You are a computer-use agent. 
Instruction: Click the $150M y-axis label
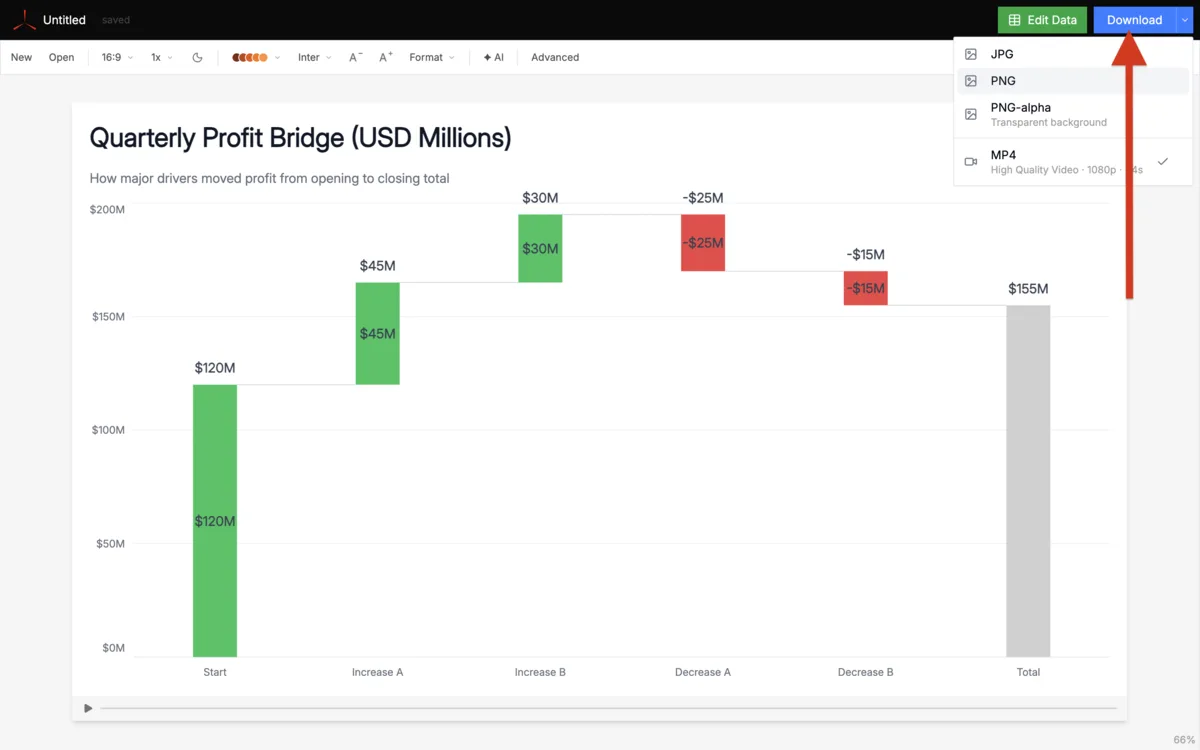[x=107, y=317]
